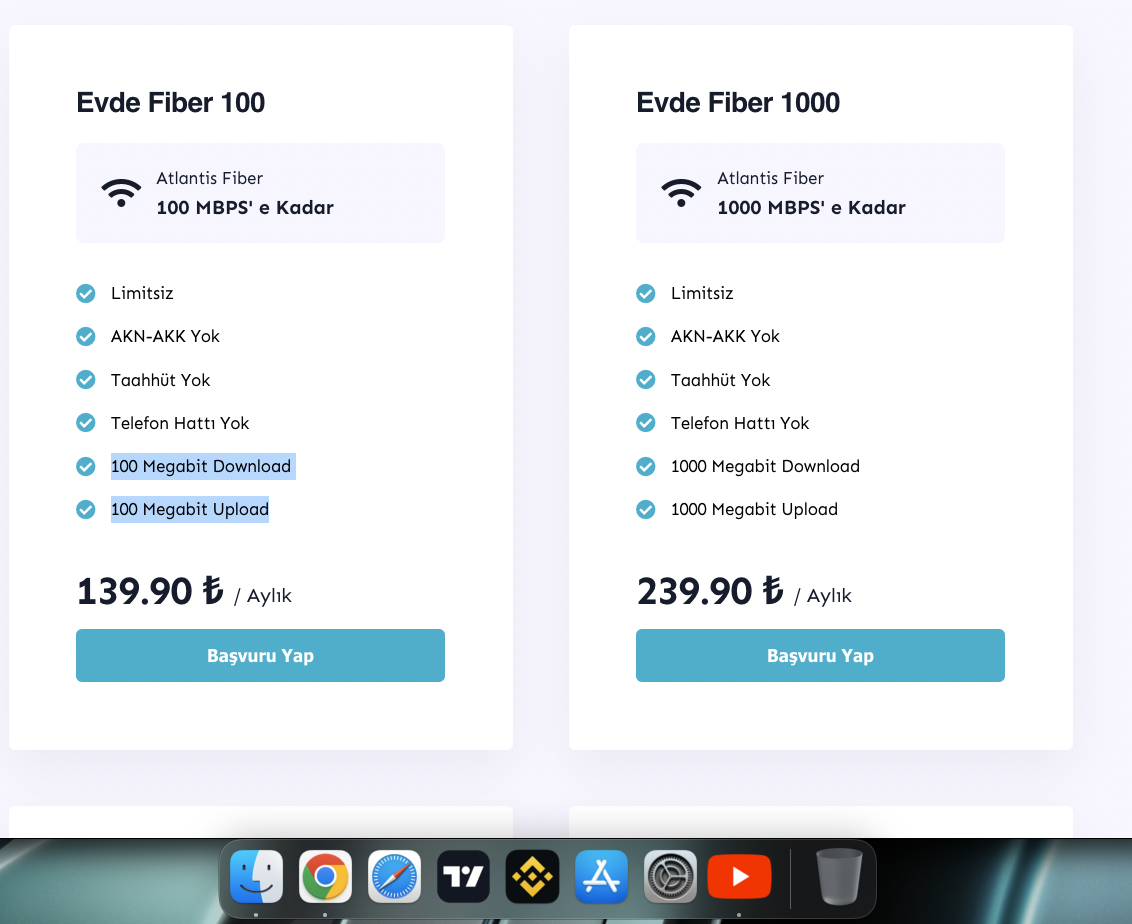Viewport: 1132px width, 924px height.
Task: Launch Binance app from the dock
Action: click(532, 877)
